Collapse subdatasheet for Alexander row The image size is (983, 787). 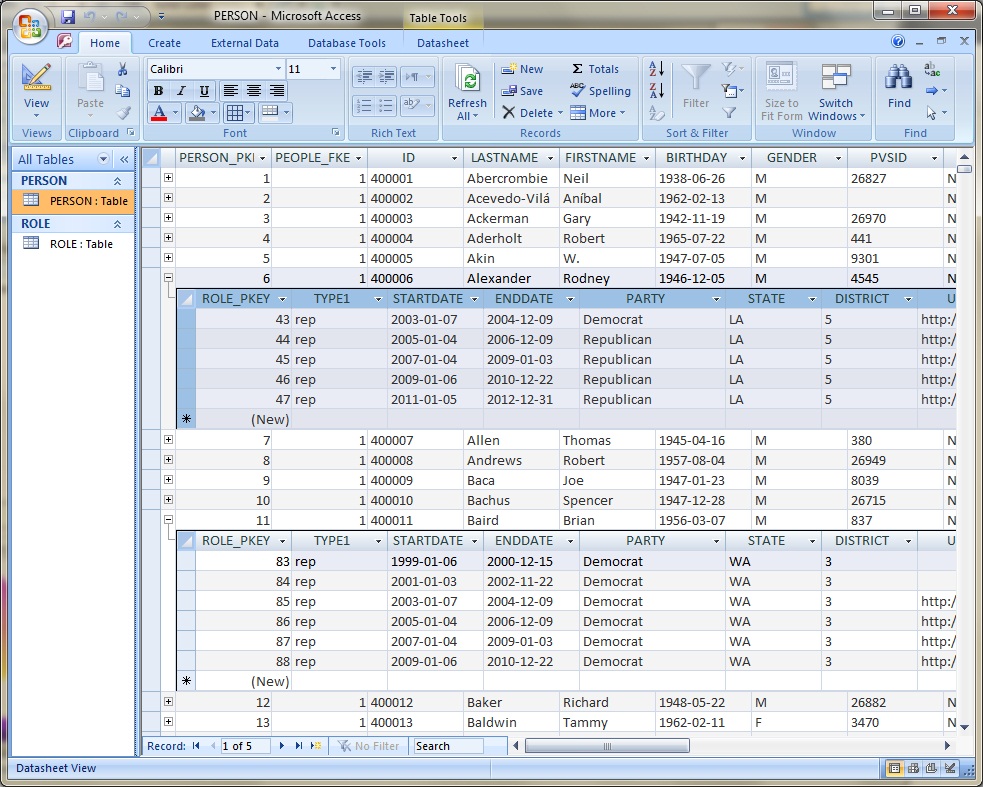tap(169, 277)
